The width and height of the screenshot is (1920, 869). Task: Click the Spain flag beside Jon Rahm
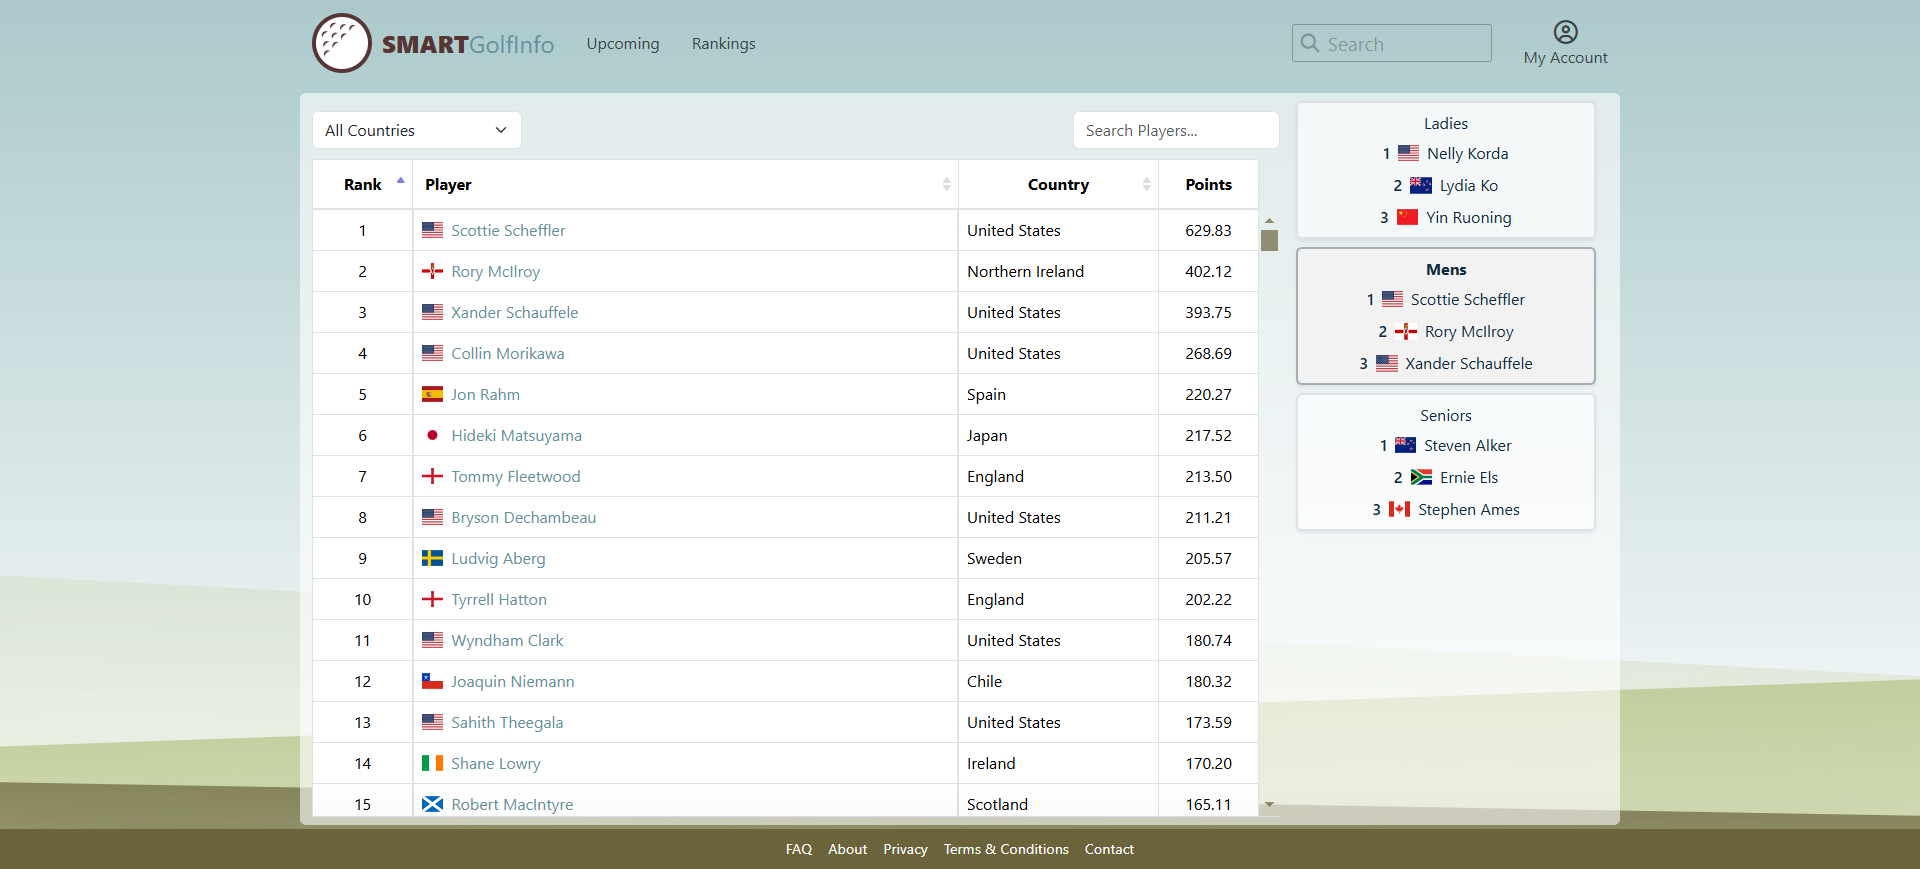432,394
